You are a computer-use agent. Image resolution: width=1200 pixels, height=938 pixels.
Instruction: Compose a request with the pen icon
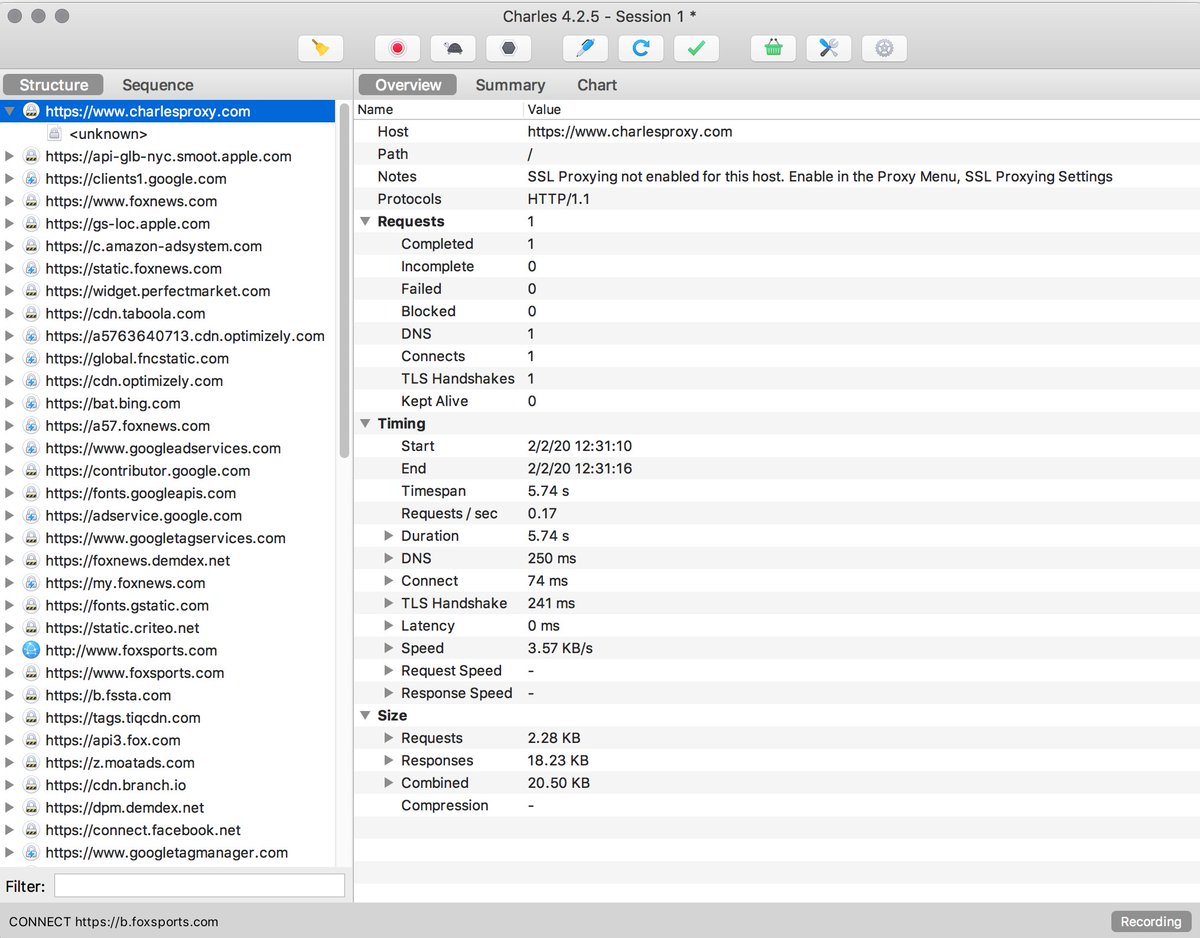(585, 47)
